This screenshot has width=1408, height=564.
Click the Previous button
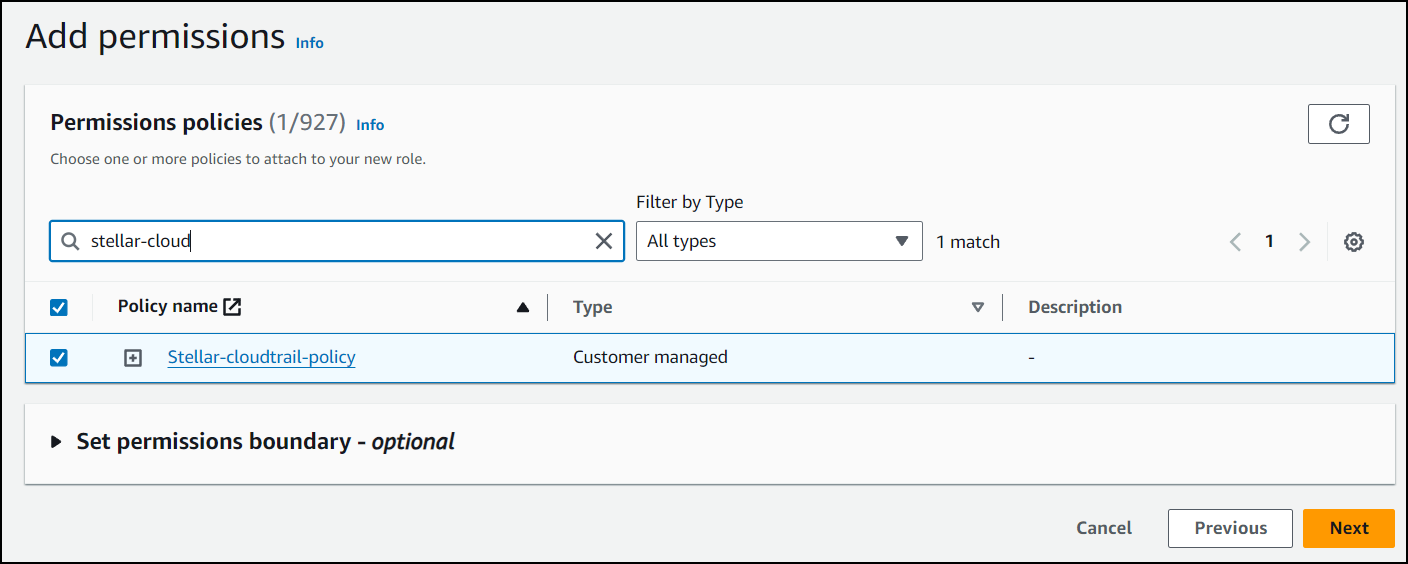pyautogui.click(x=1230, y=528)
